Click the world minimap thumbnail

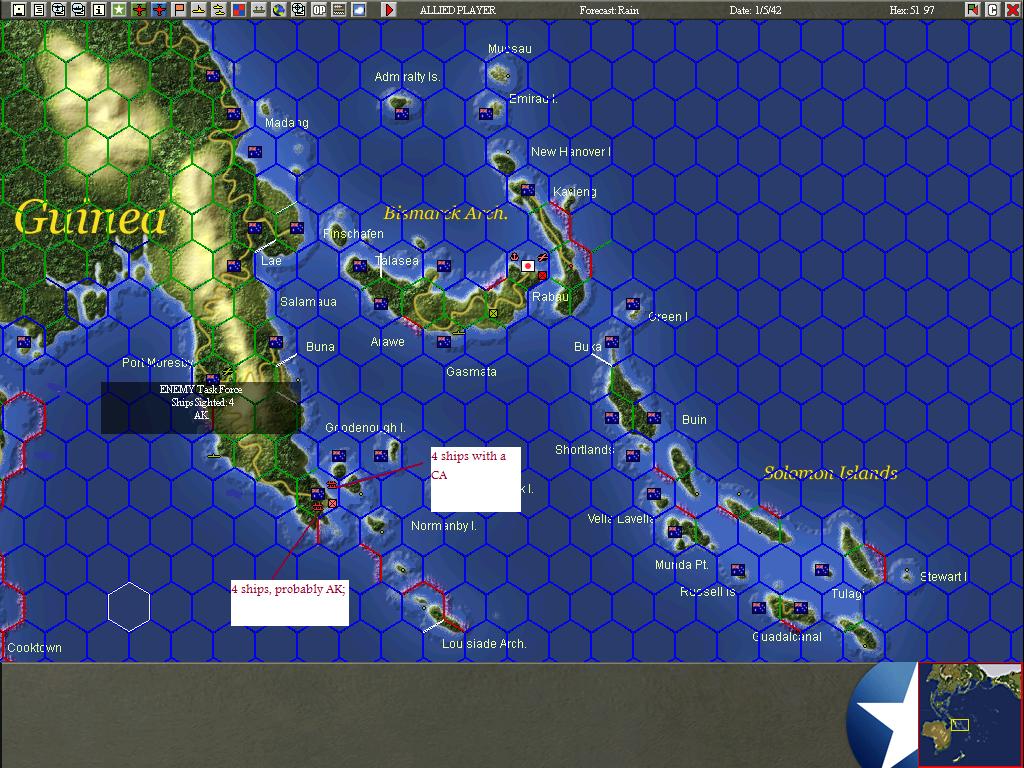970,714
